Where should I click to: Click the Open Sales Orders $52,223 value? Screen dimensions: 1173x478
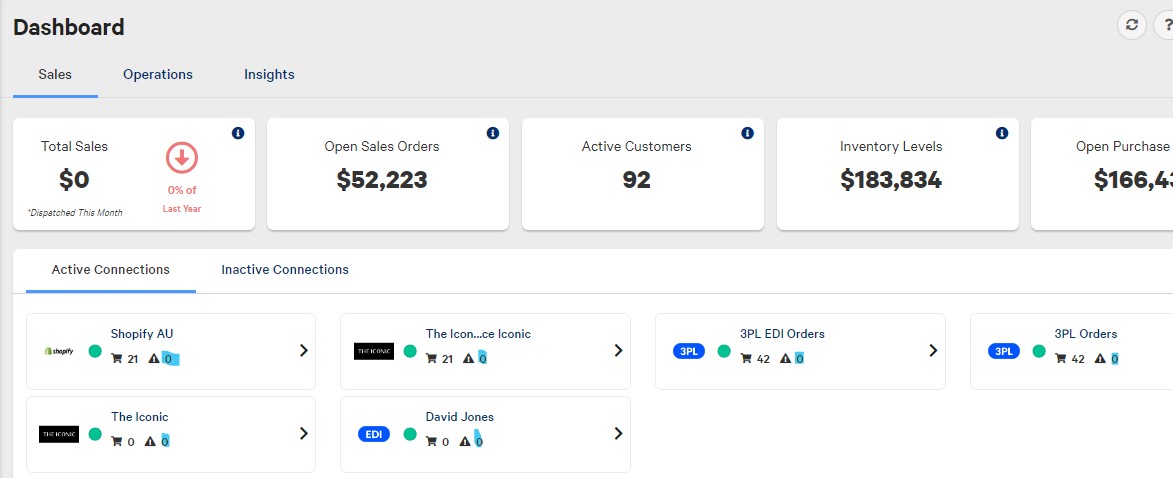(382, 180)
